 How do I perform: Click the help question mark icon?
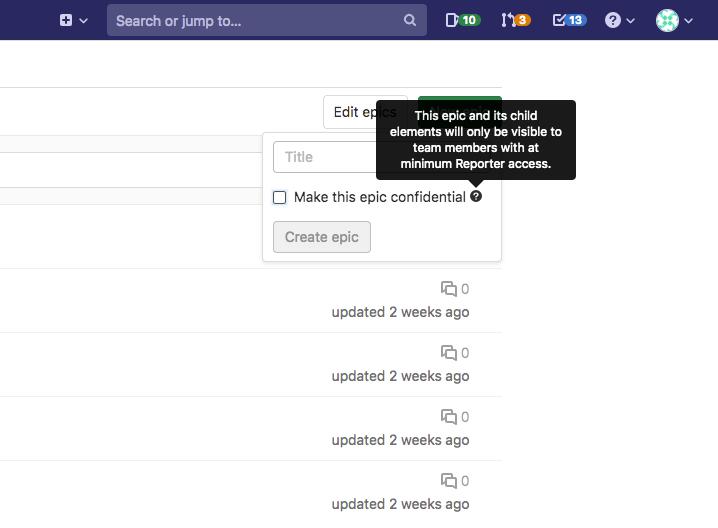tap(614, 20)
